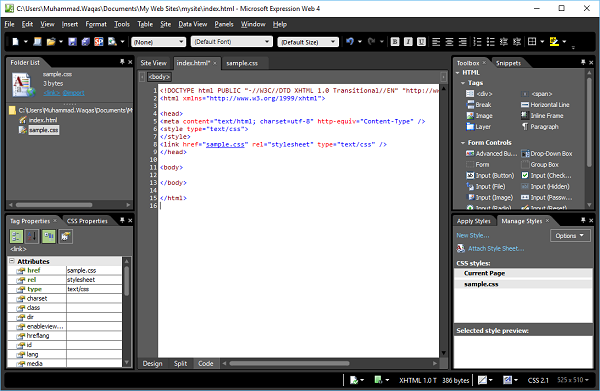Viewport: 600px width, 391px height.
Task: Open the Default Size dropdown
Action: tap(308, 42)
